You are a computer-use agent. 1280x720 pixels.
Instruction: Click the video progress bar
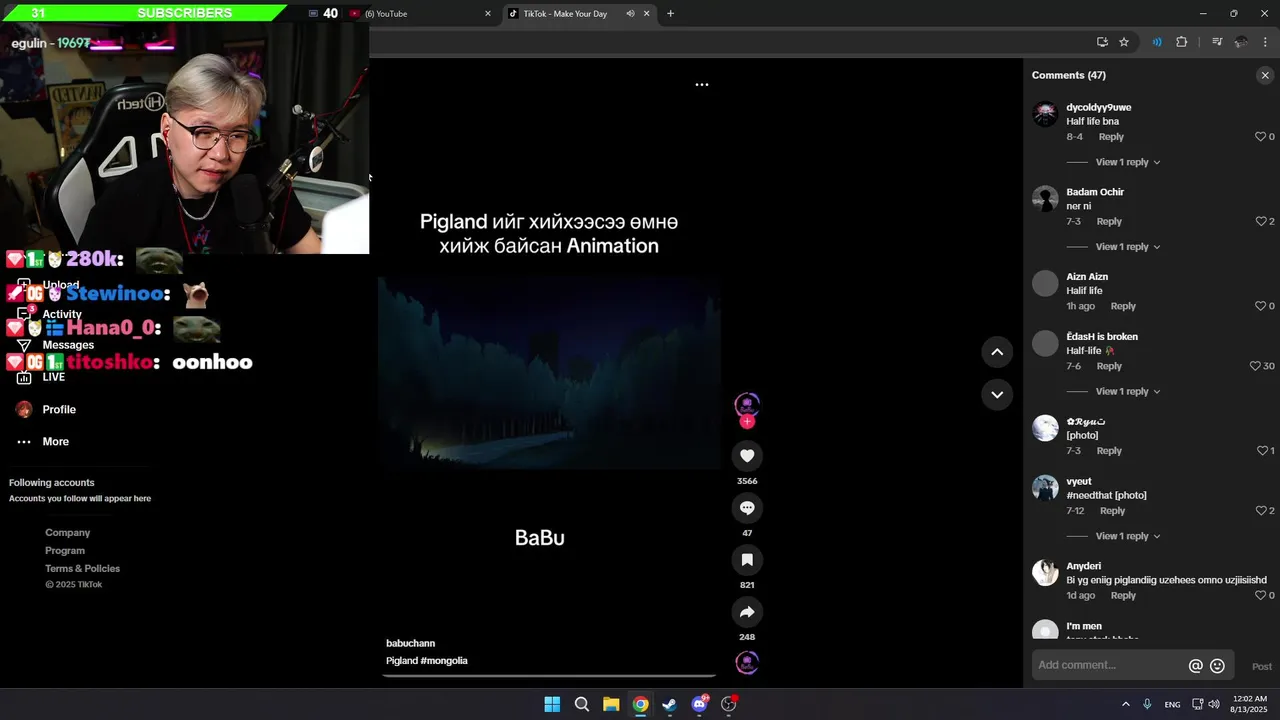[x=549, y=676]
